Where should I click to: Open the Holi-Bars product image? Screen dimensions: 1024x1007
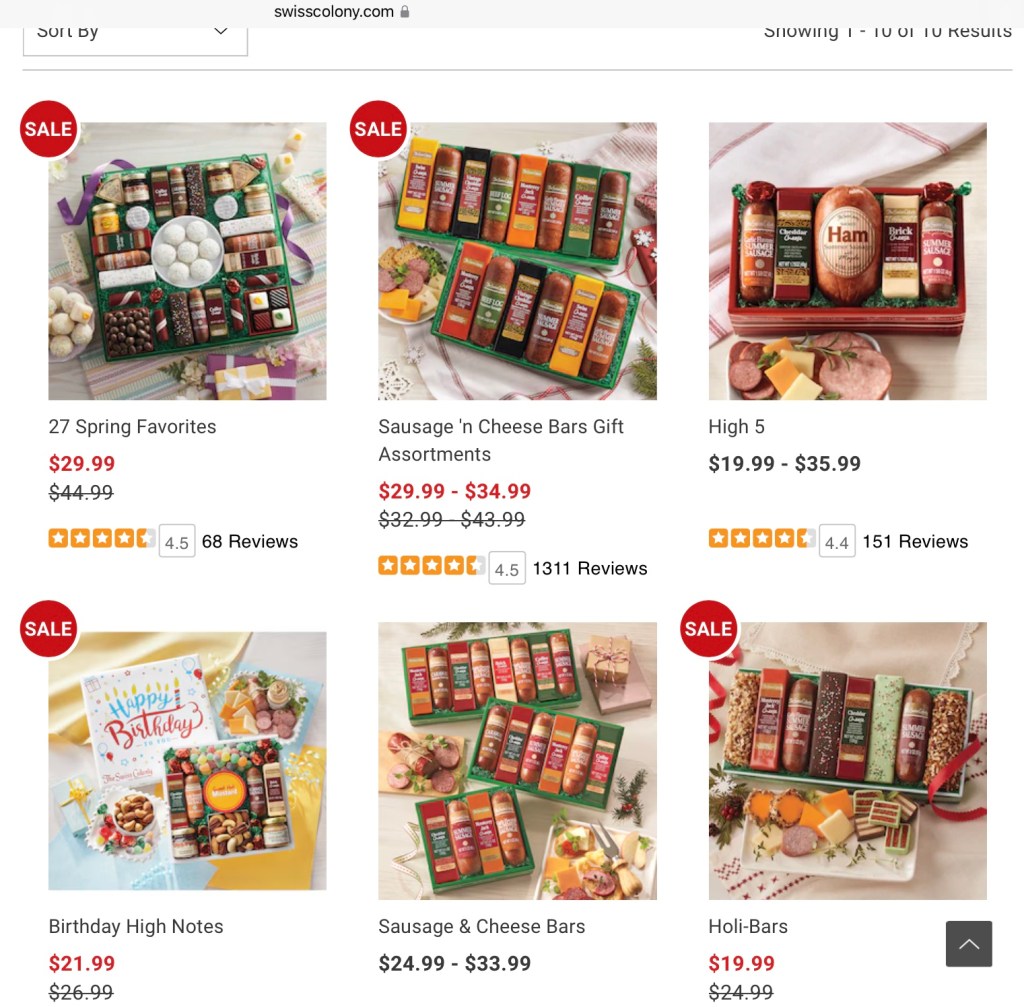(x=848, y=761)
